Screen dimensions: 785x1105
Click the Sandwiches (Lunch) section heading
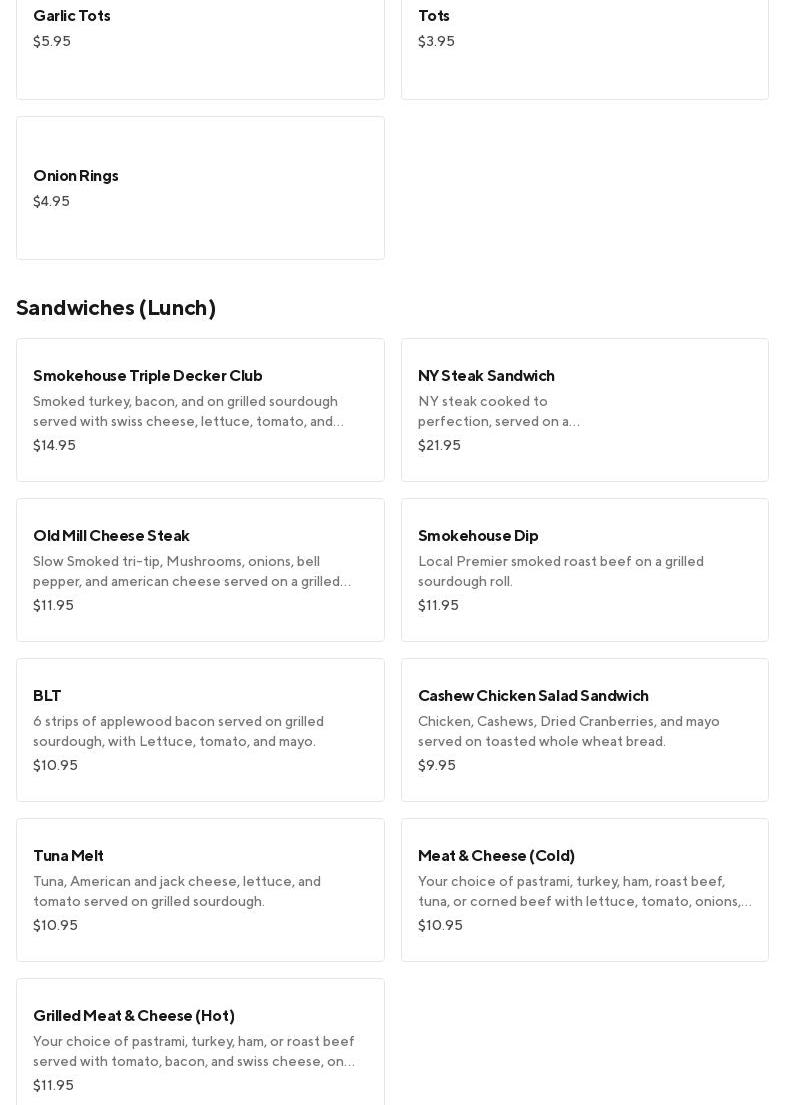116,308
